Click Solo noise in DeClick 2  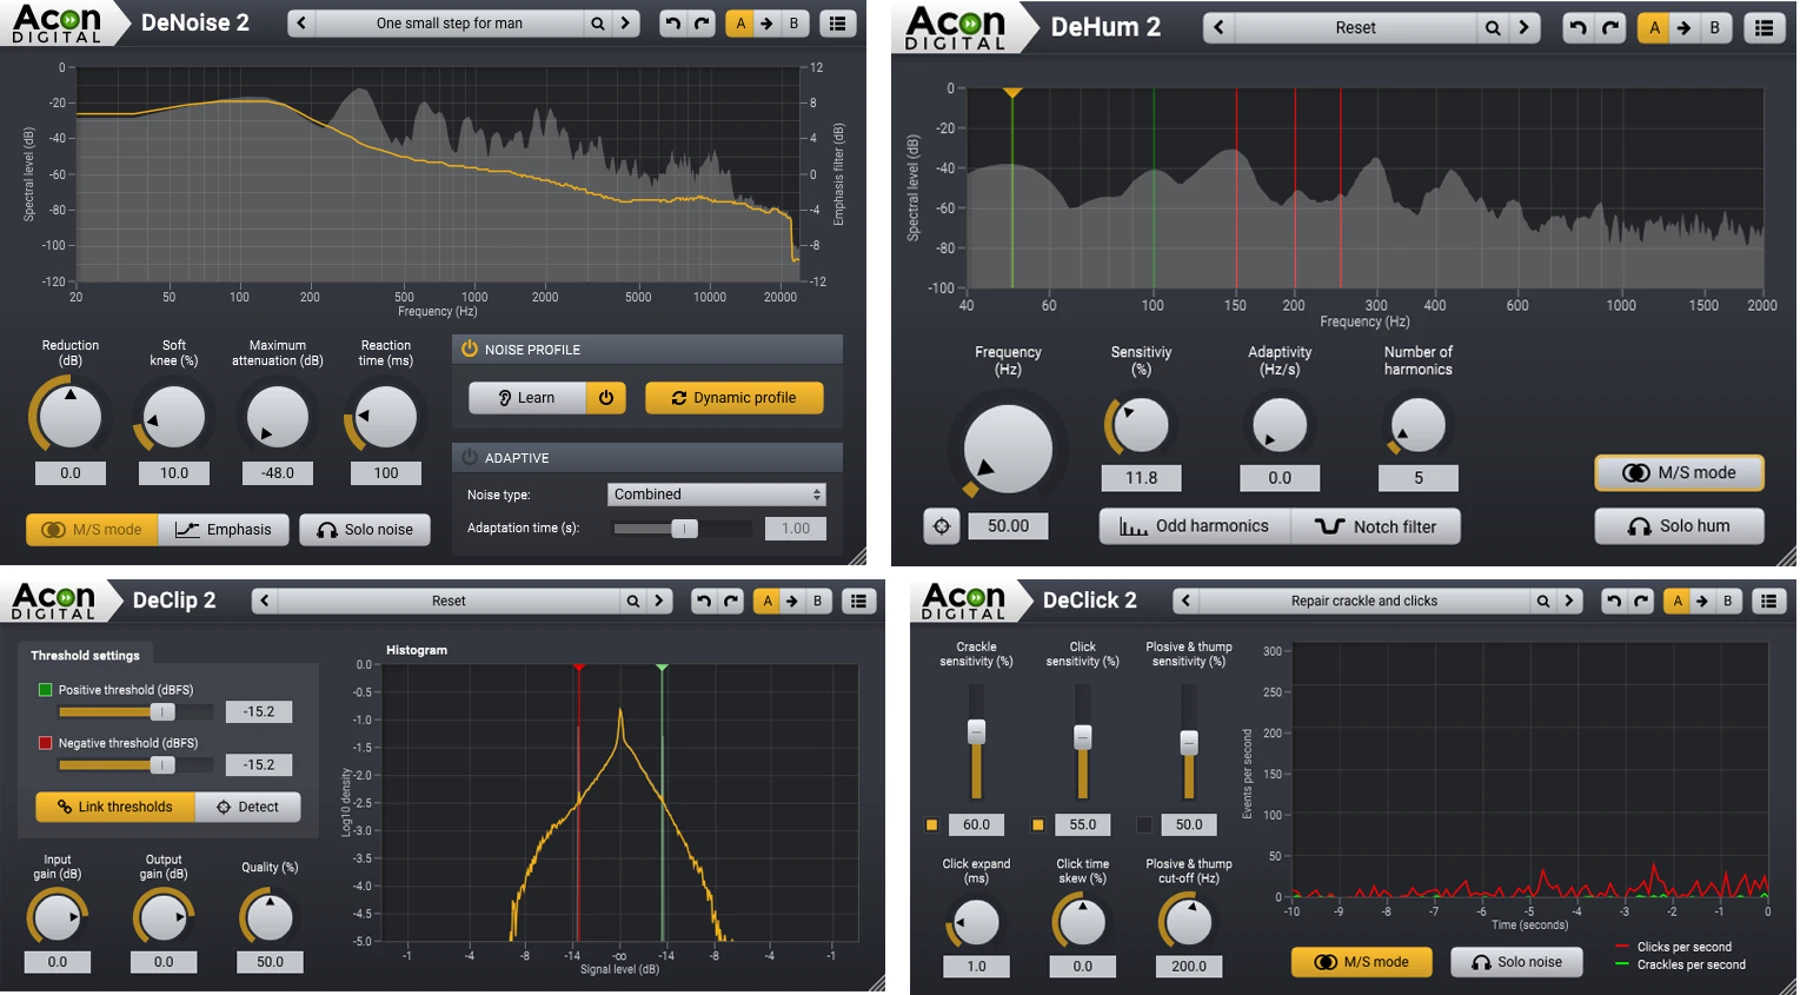(1516, 962)
